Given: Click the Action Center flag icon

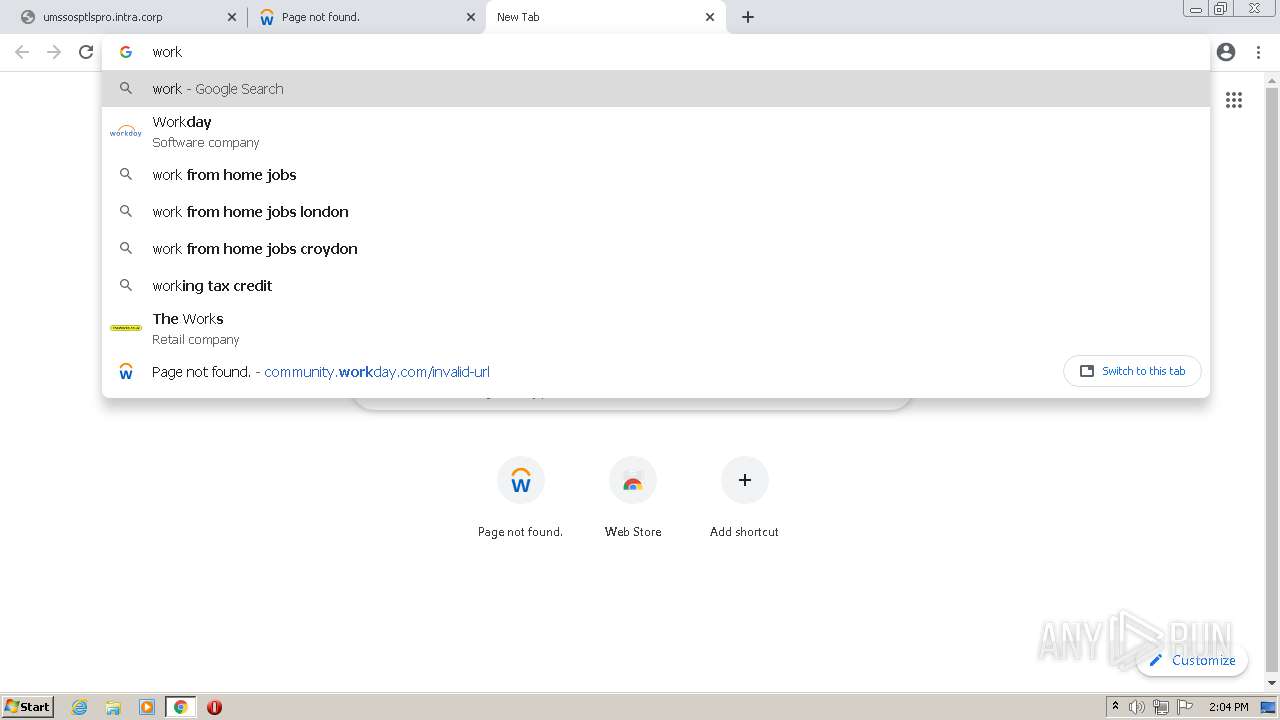Looking at the screenshot, I should (x=1184, y=707).
